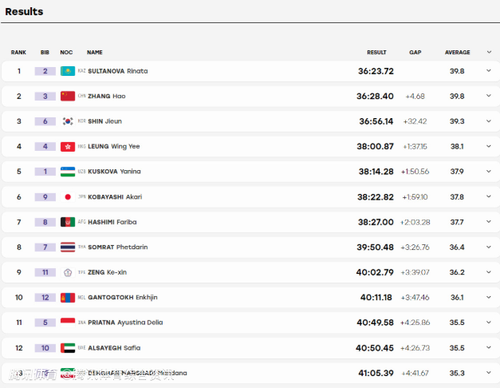Image resolution: width=500 pixels, height=388 pixels.
Task: Expand all rows using header chevron
Action: [489, 52]
